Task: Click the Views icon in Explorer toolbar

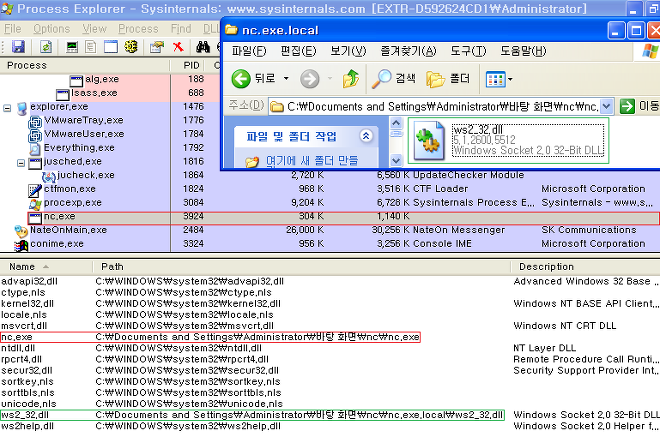Action: coord(495,79)
